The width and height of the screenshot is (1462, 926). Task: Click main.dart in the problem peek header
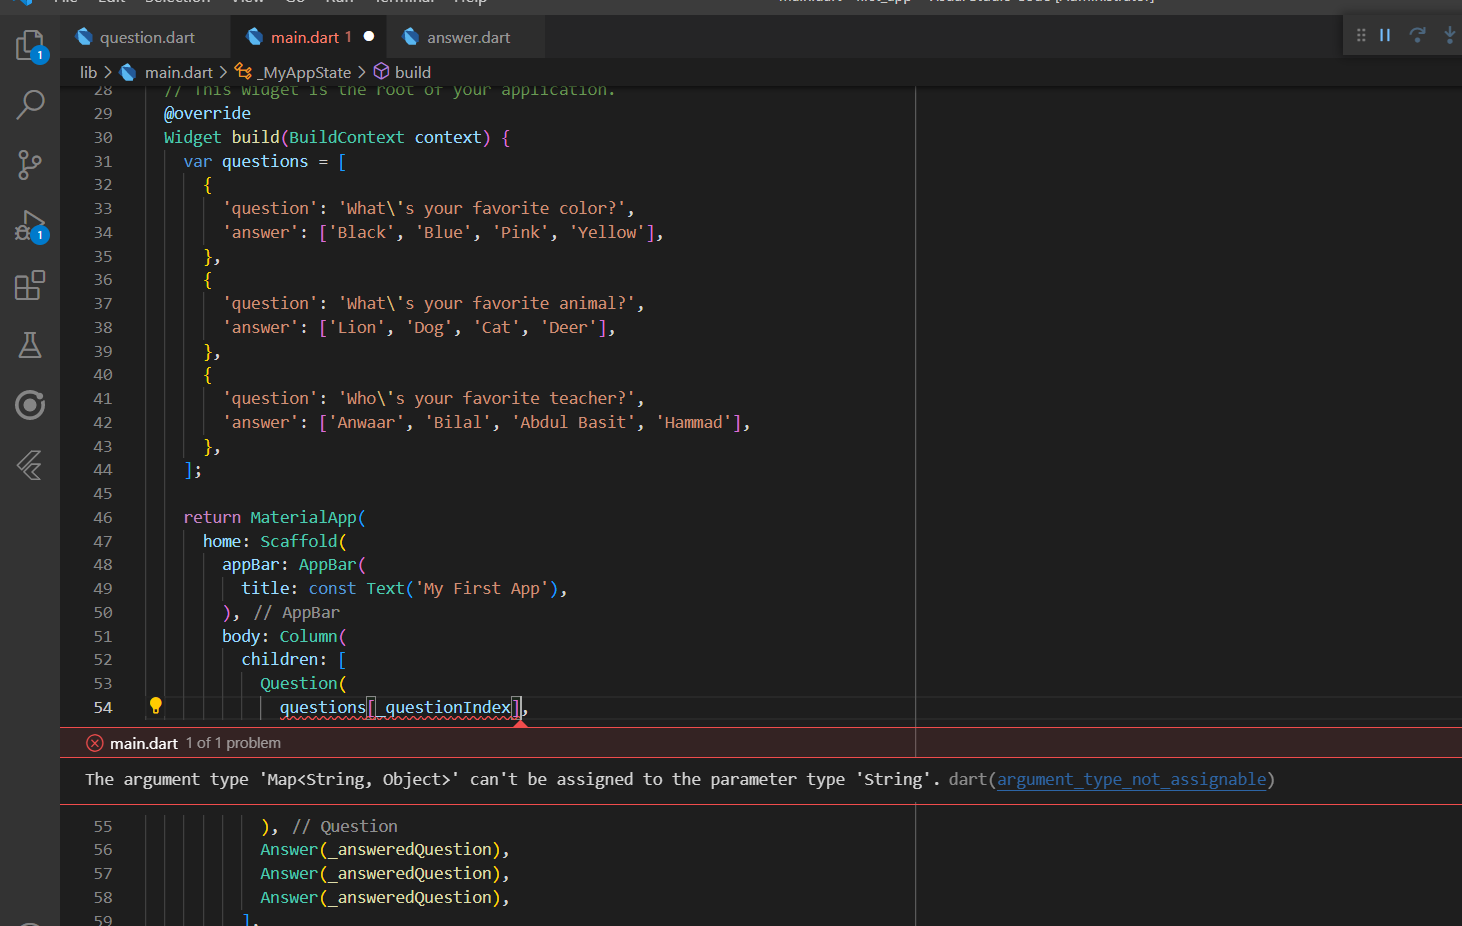point(144,743)
